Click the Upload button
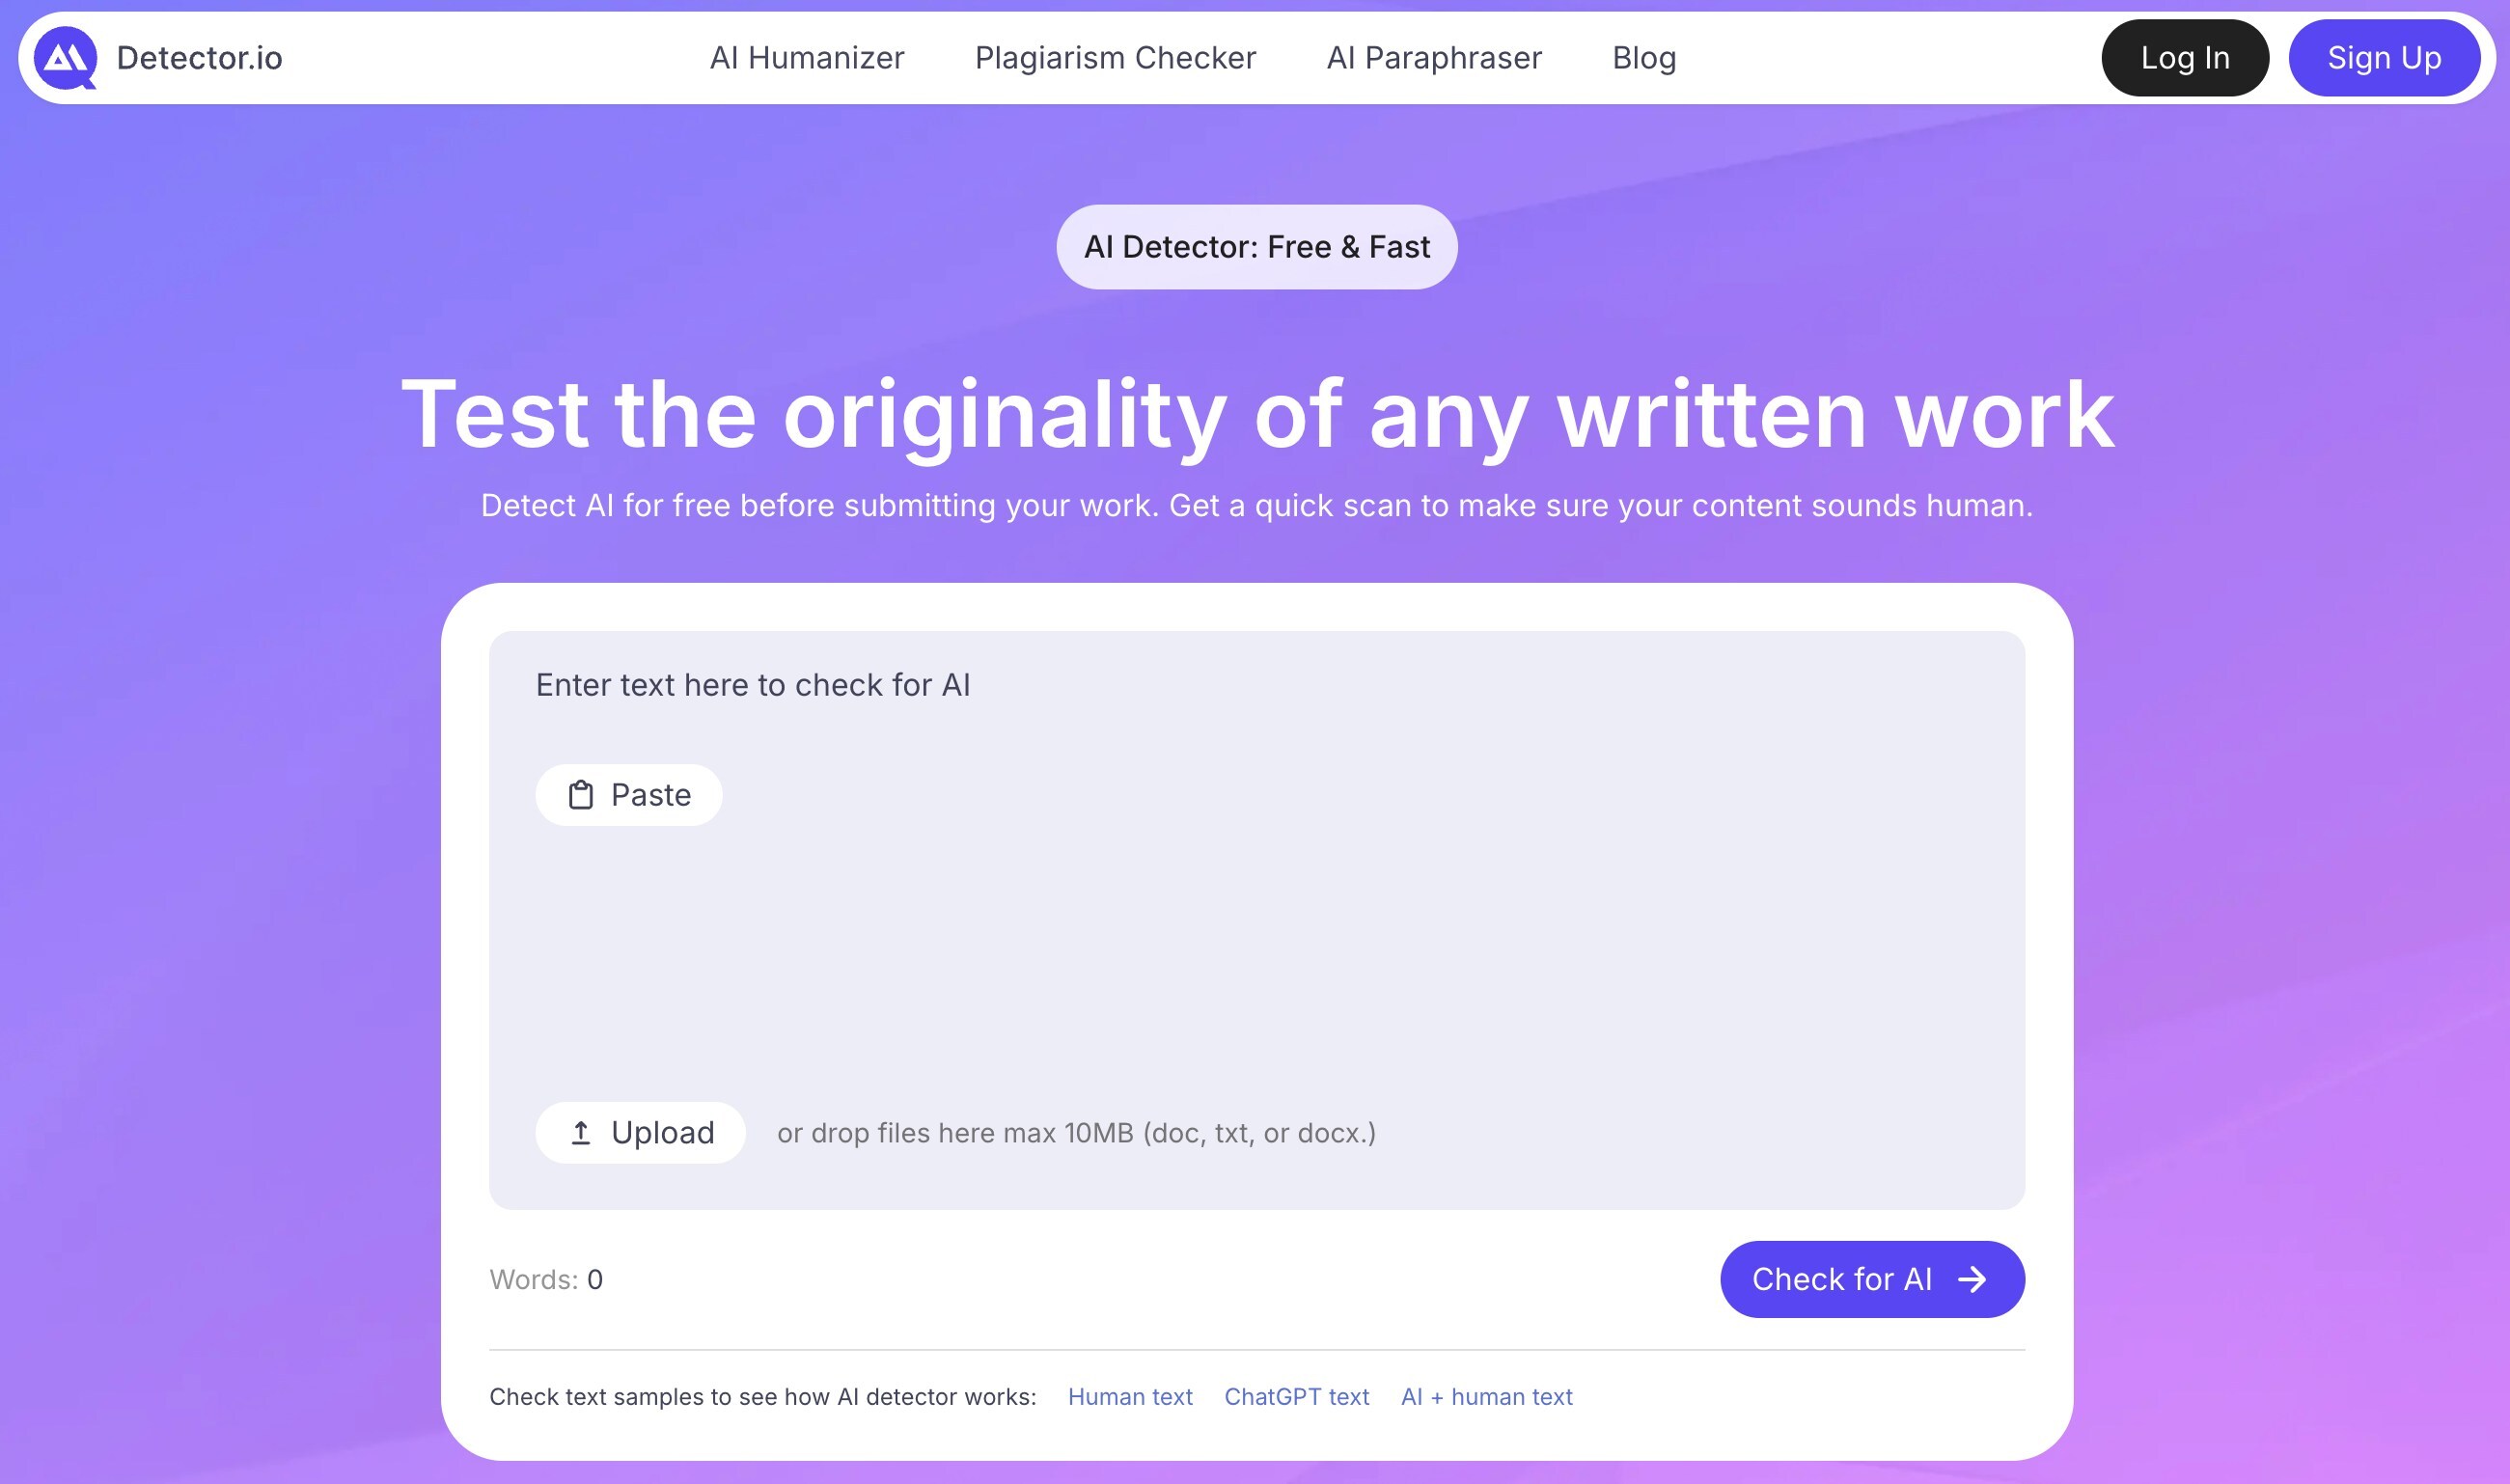2510x1484 pixels. [x=641, y=1133]
